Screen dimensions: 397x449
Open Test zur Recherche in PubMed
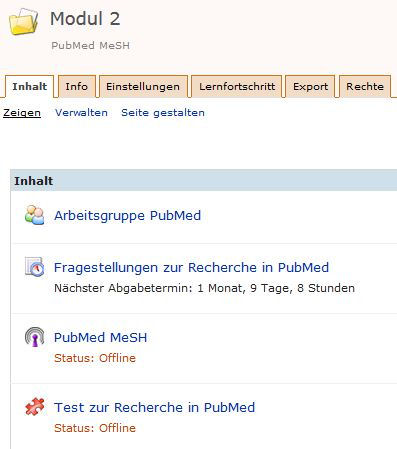point(154,407)
